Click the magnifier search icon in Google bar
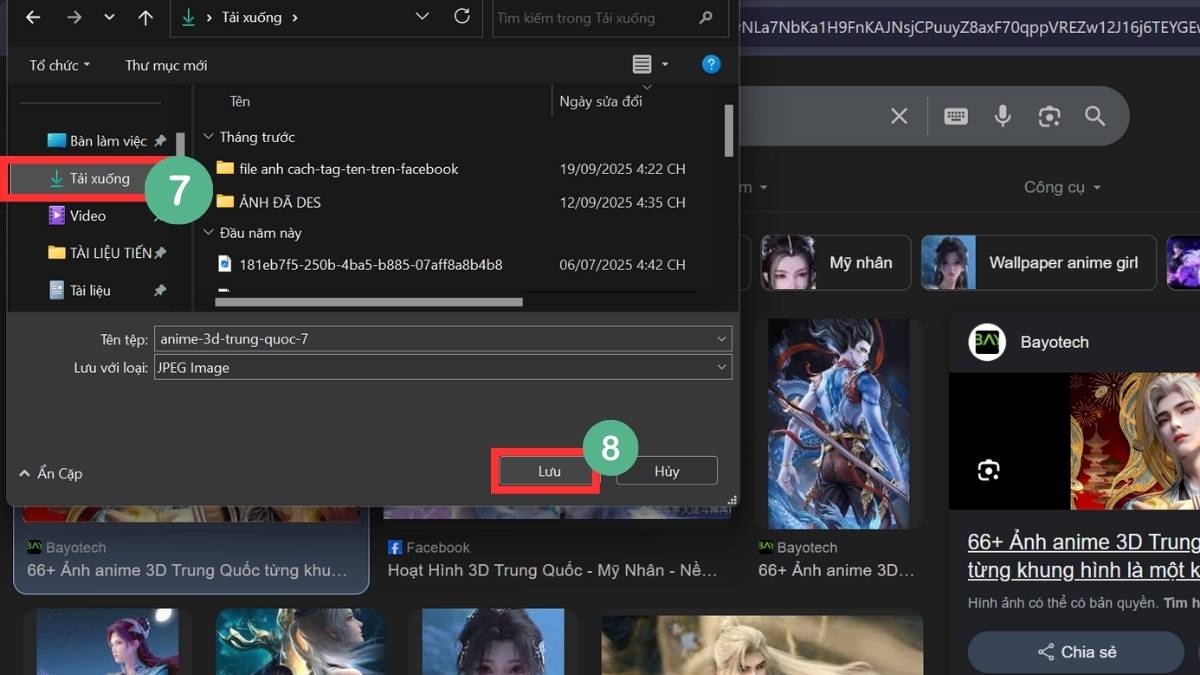This screenshot has height=675, width=1200. point(1095,116)
